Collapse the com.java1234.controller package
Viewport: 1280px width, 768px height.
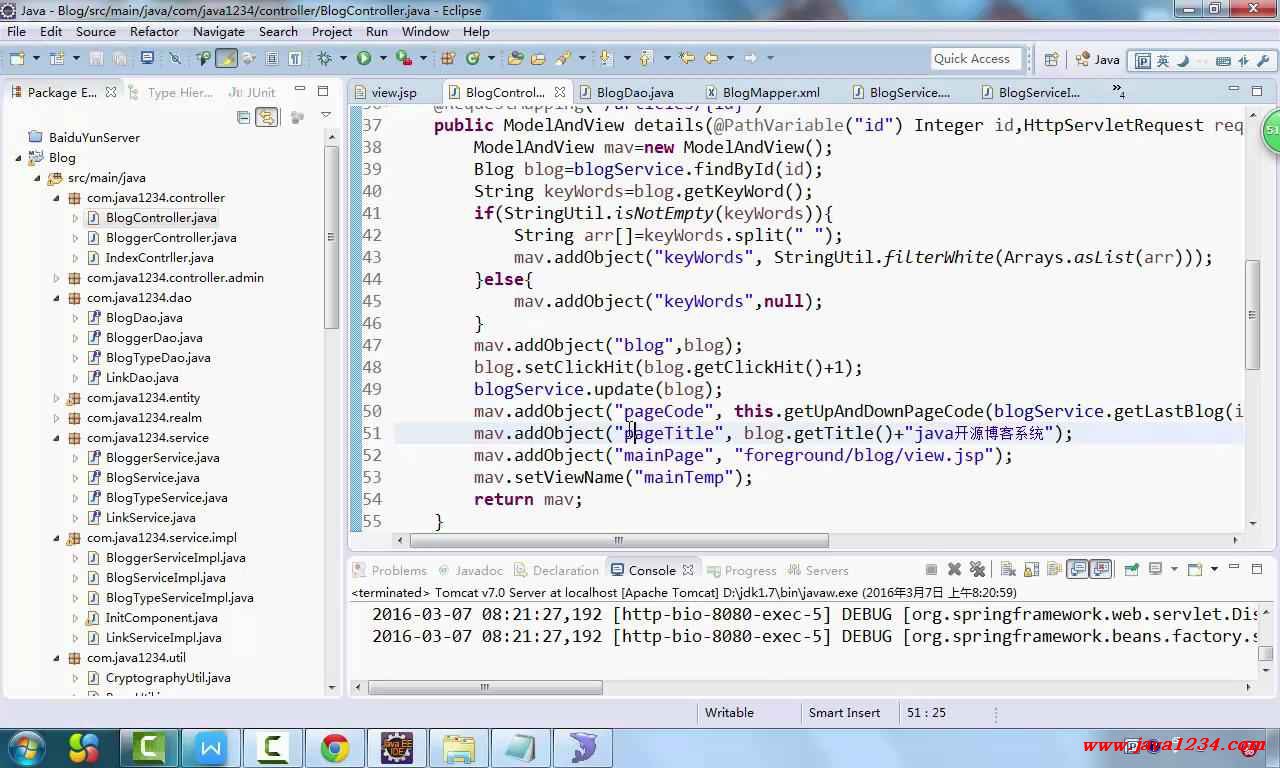click(57, 198)
